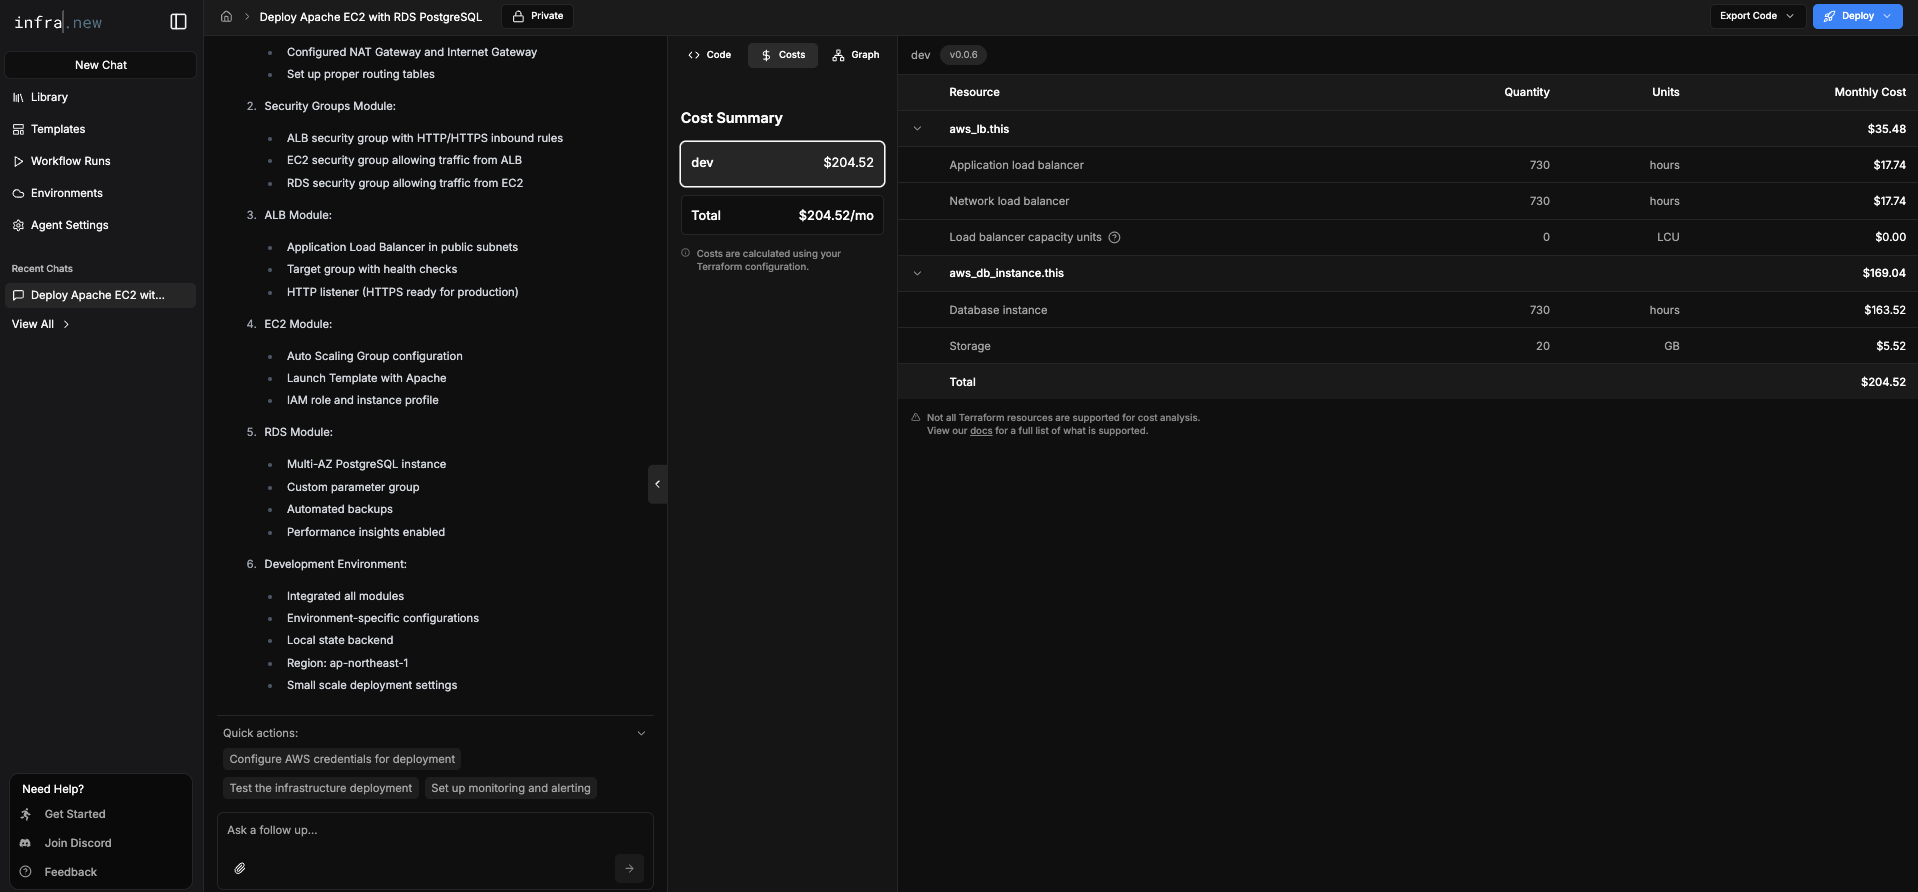The image size is (1918, 892).
Task: Click the Application load balancer row
Action: tap(1407, 165)
